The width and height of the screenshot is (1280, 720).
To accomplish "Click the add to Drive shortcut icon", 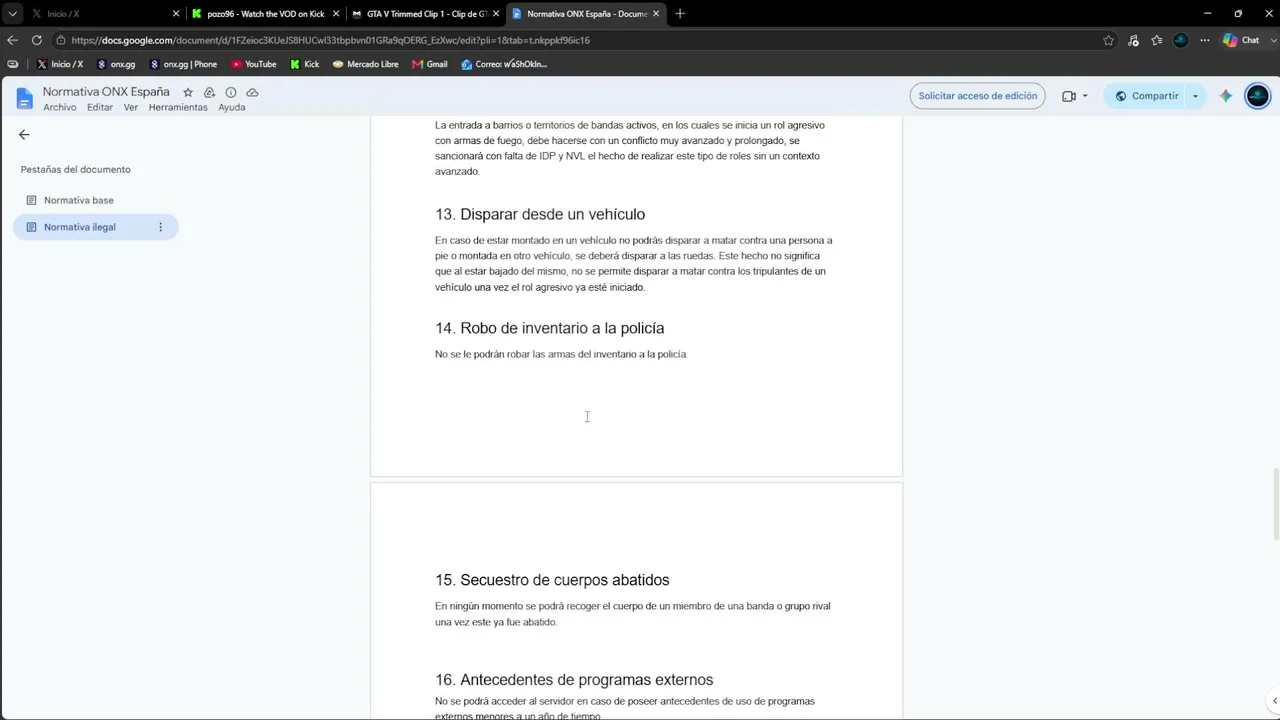I will pyautogui.click(x=209, y=92).
